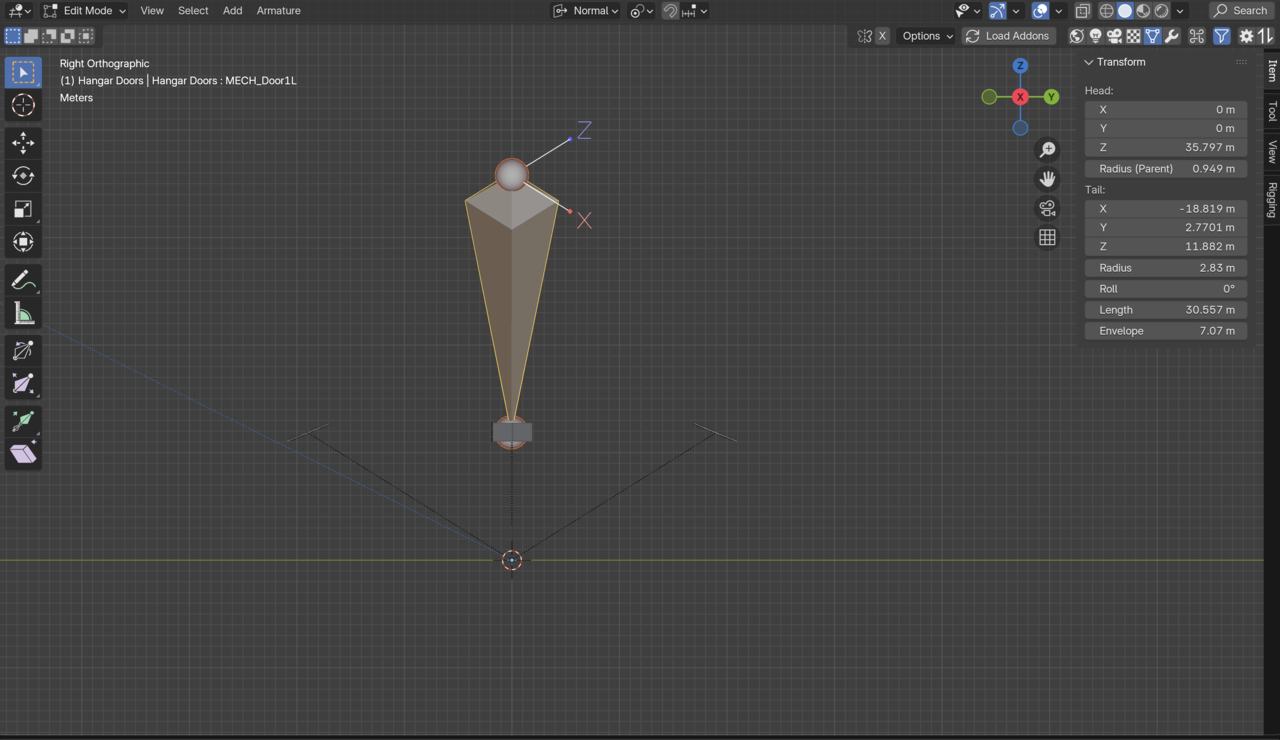The height and width of the screenshot is (740, 1280).
Task: Open the Options popover button
Action: point(927,36)
